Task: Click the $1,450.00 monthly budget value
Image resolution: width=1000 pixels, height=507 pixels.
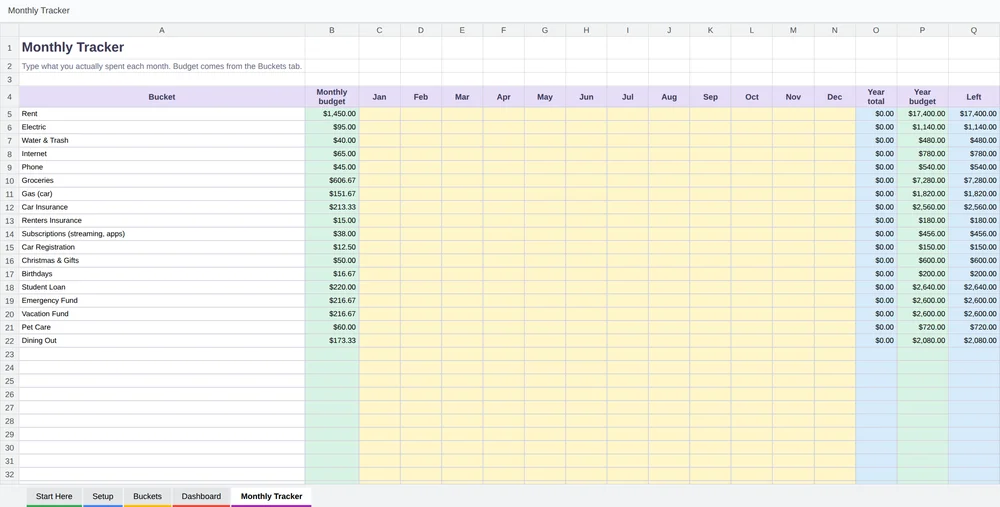Action: point(332,114)
